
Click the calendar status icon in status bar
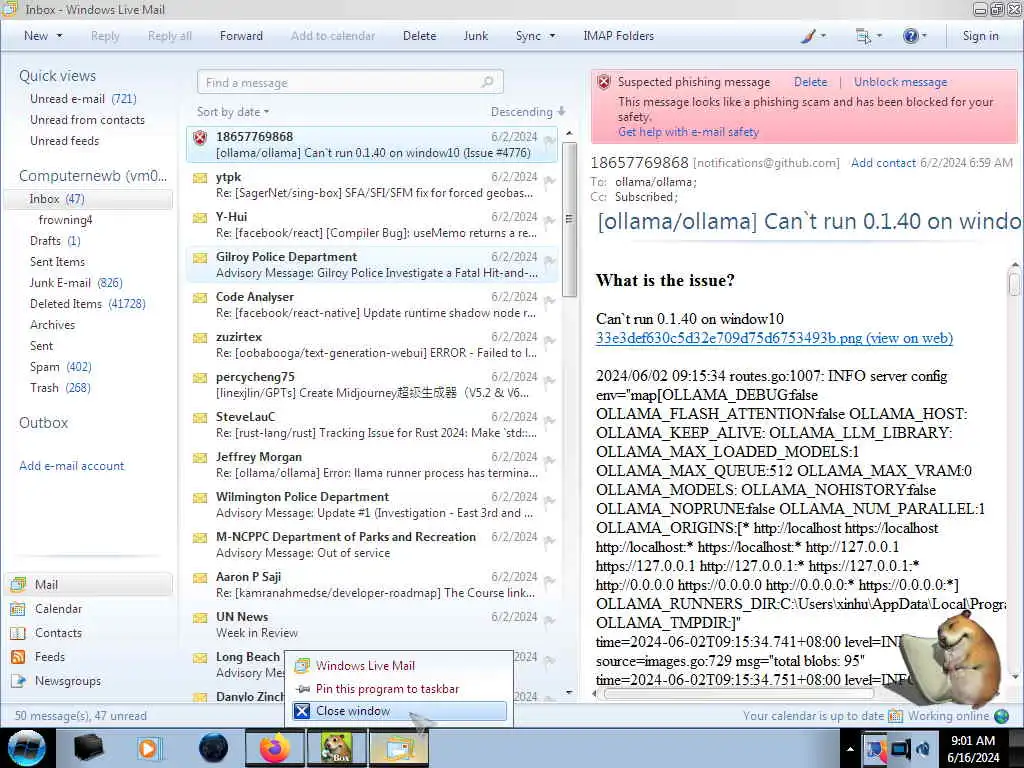895,716
